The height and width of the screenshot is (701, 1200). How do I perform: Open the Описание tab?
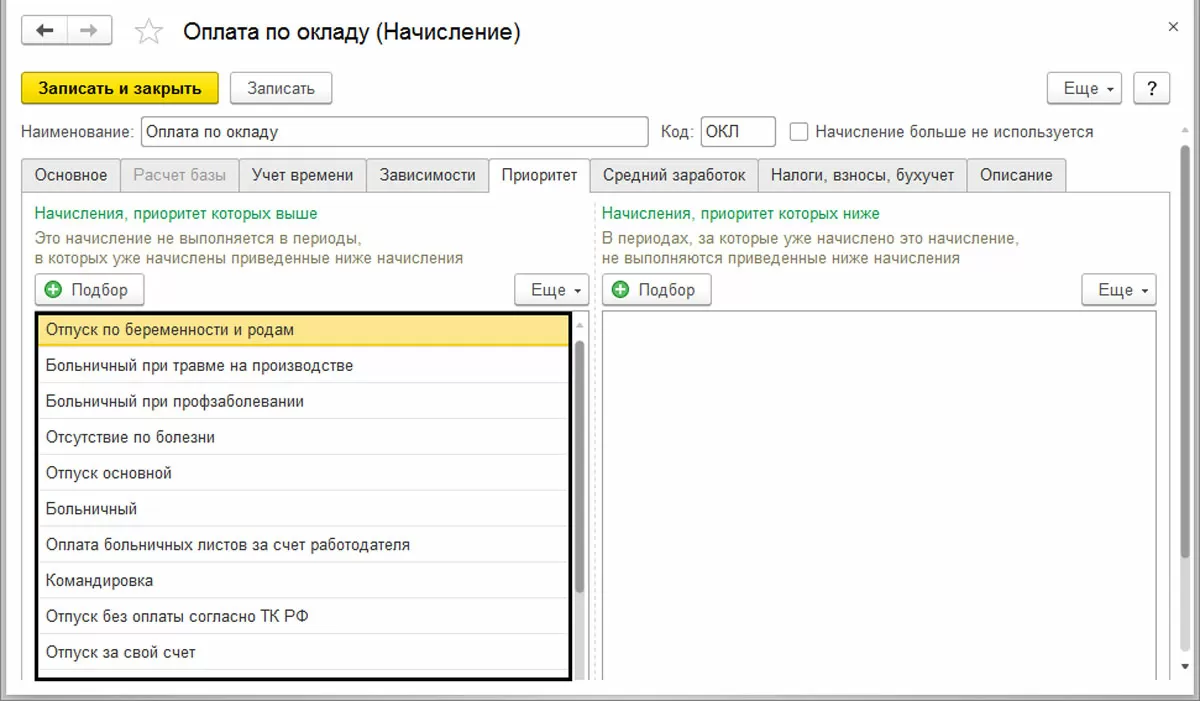pyautogui.click(x=1016, y=175)
